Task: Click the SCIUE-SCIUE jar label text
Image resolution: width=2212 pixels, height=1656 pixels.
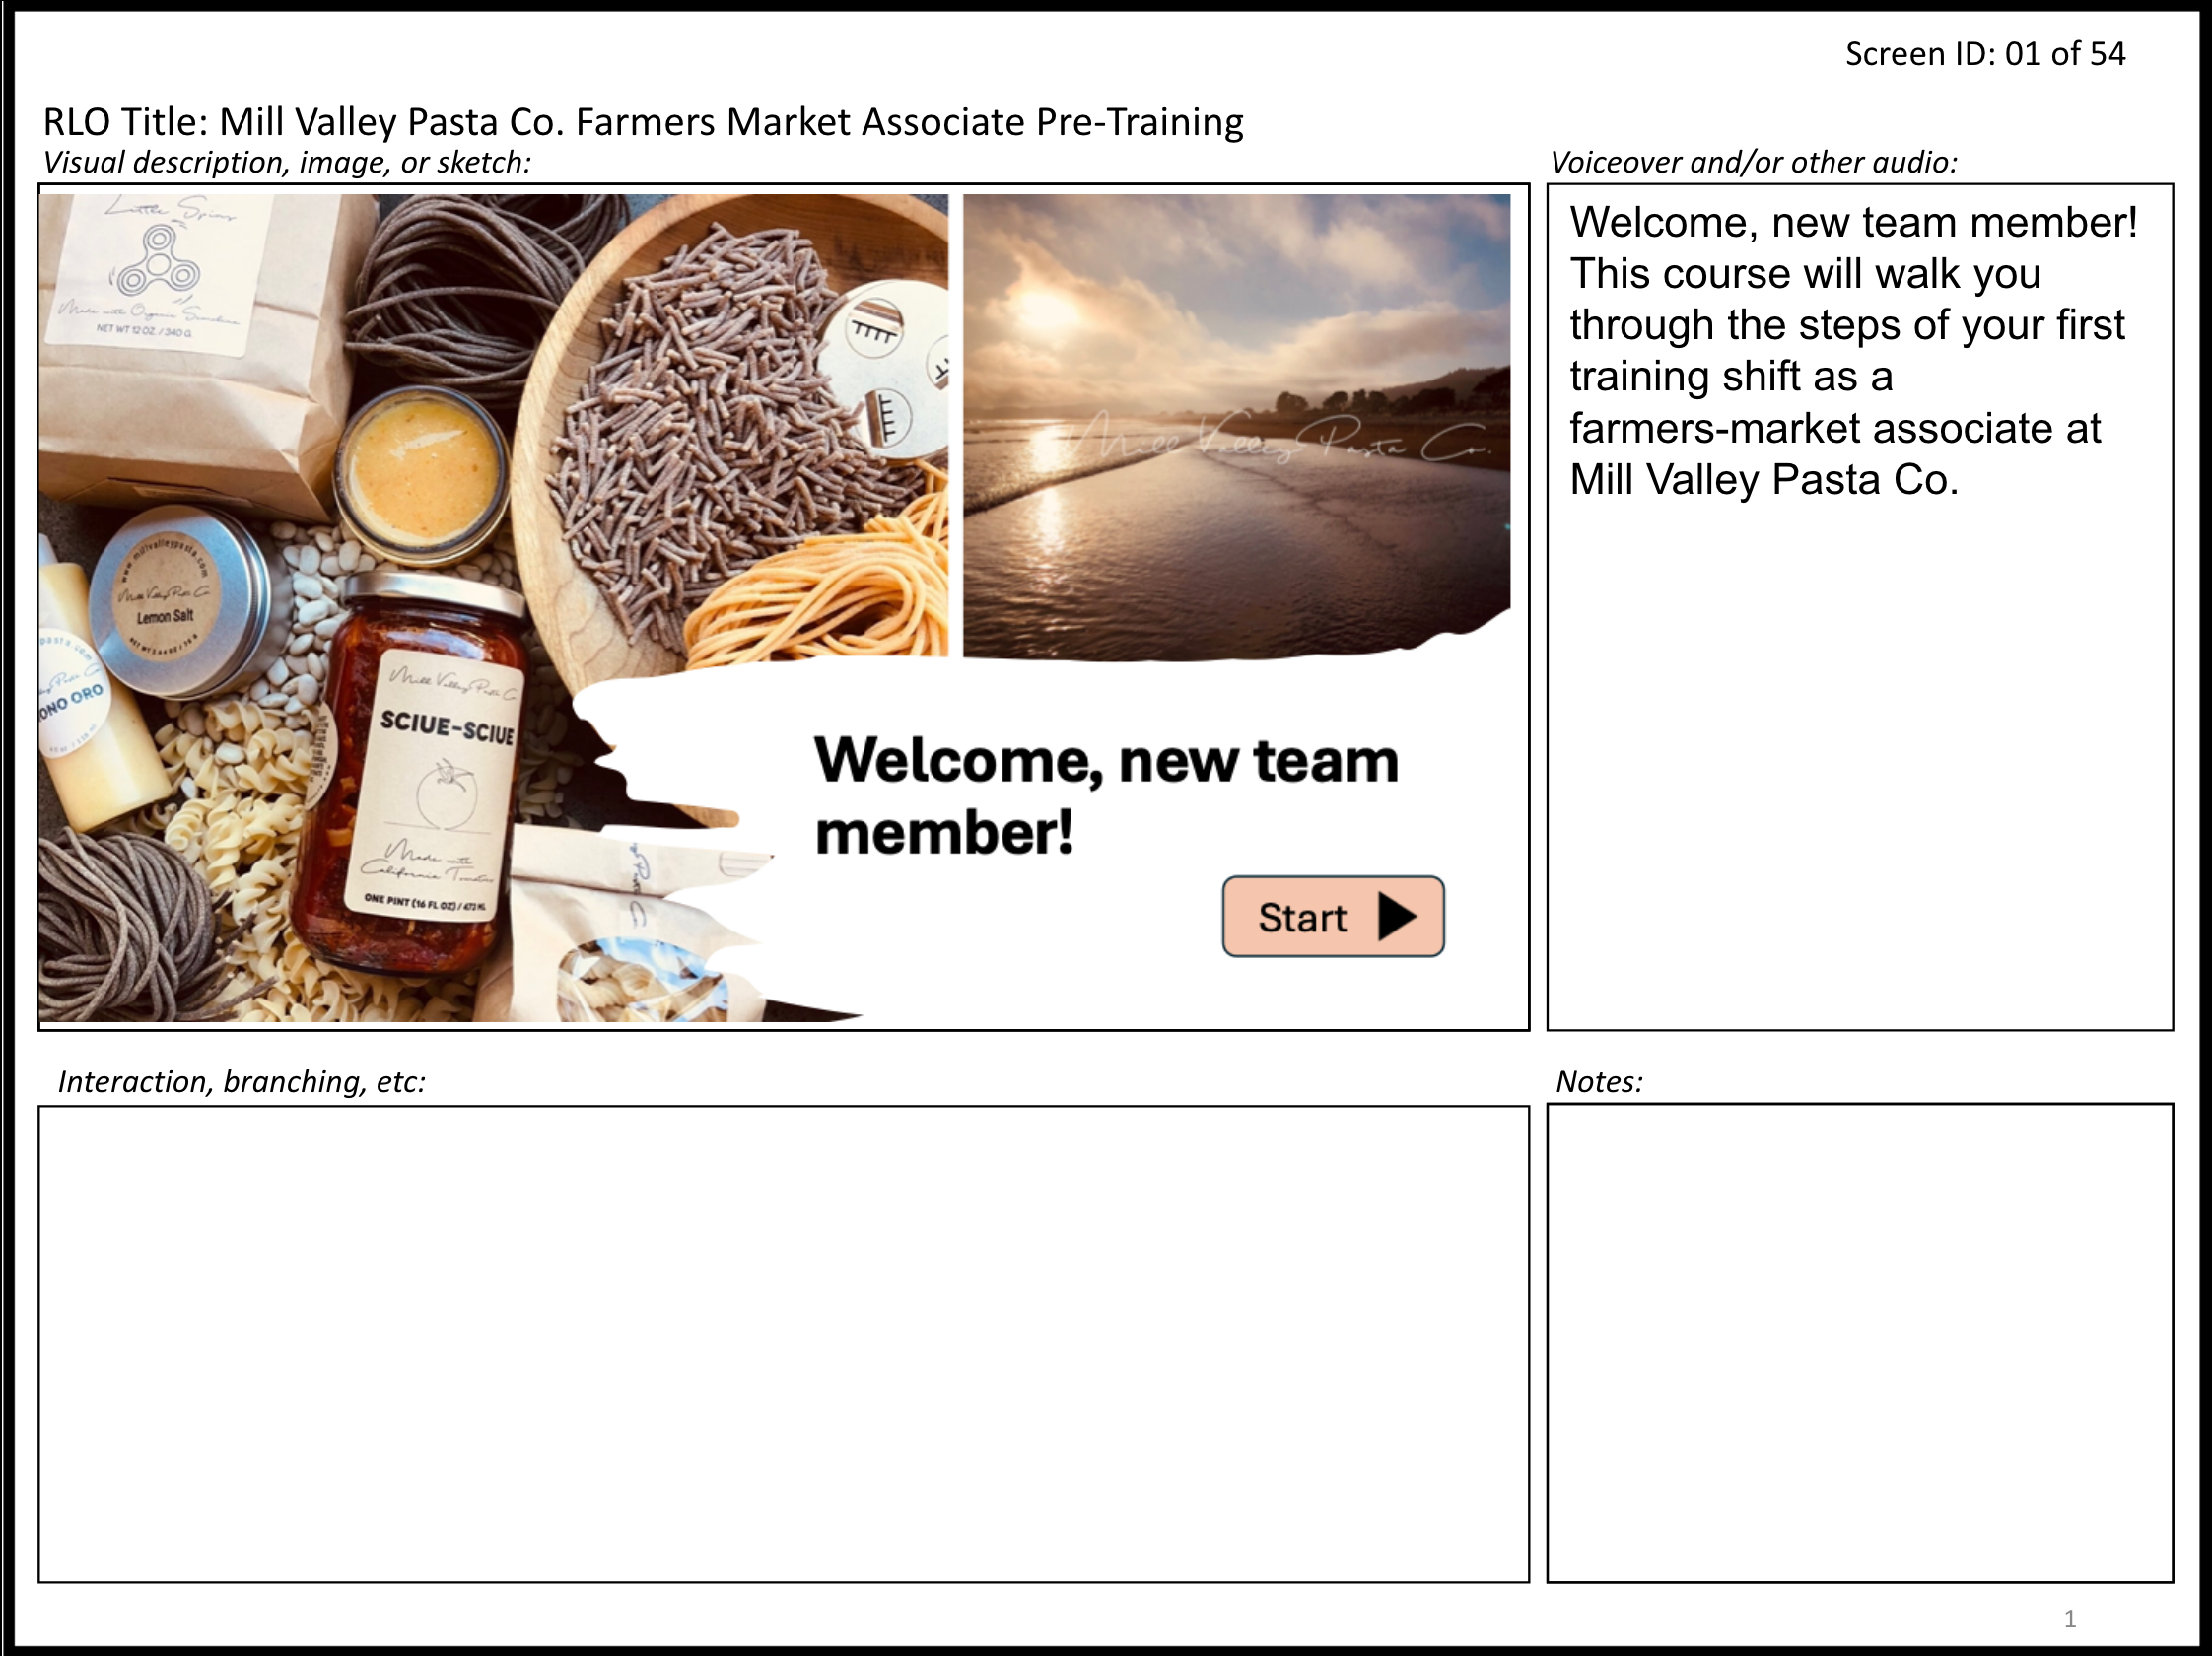Action: coord(446,727)
